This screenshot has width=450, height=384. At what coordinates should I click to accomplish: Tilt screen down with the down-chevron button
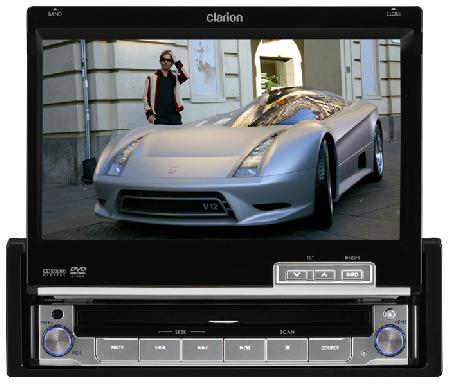[x=296, y=275]
